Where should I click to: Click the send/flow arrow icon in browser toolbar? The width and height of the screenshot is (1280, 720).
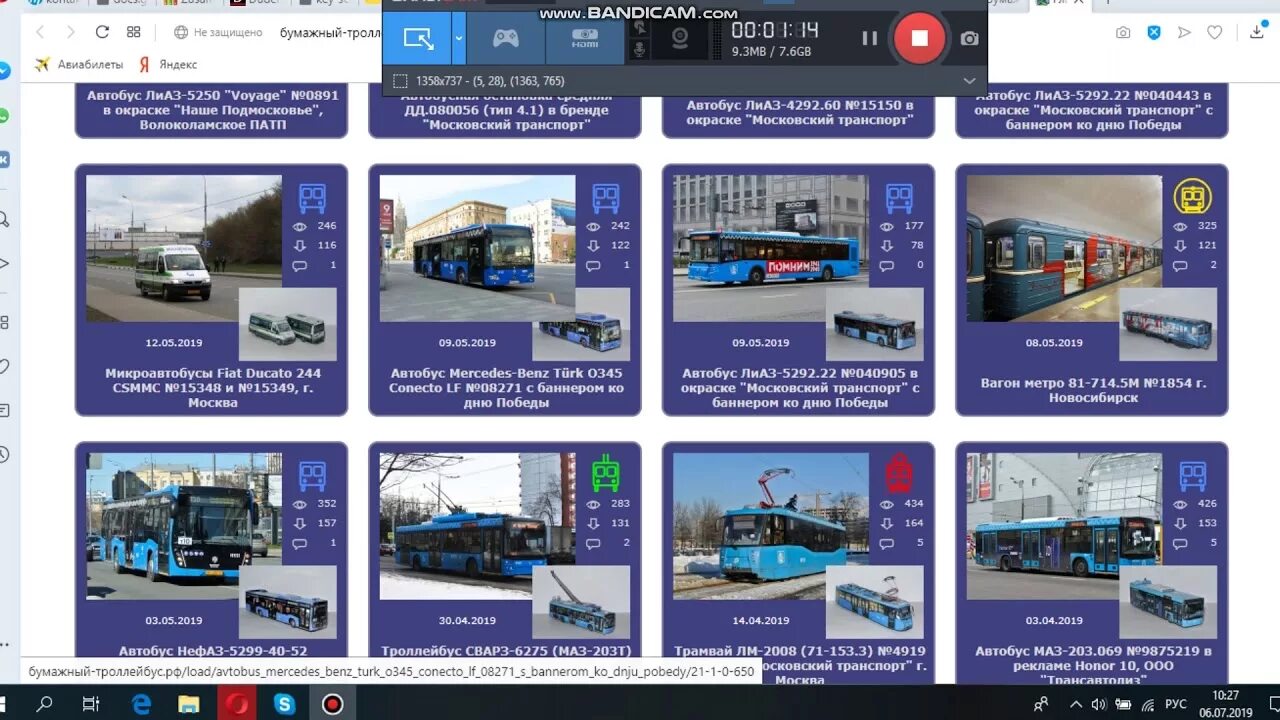point(1184,33)
